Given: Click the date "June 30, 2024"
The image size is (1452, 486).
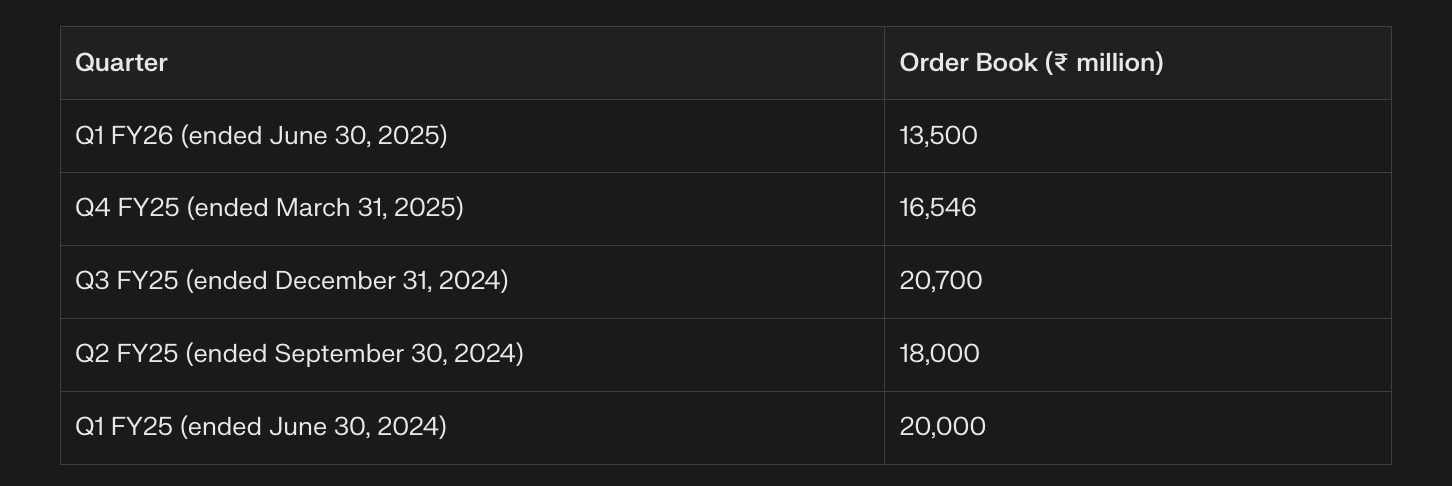Looking at the screenshot, I should click(x=354, y=427).
